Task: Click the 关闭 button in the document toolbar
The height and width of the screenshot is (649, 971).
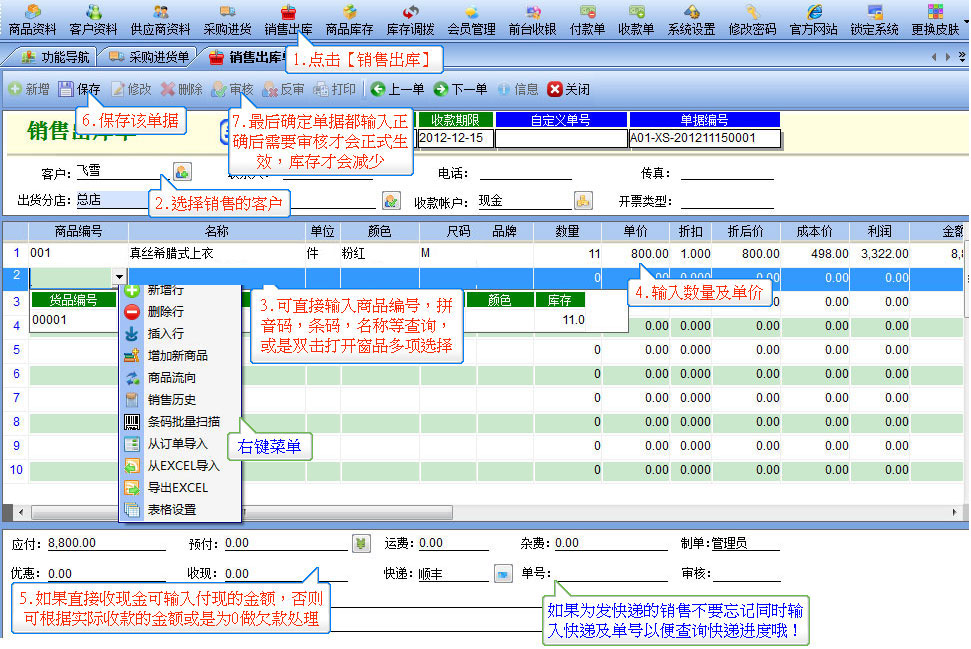Action: click(x=568, y=89)
